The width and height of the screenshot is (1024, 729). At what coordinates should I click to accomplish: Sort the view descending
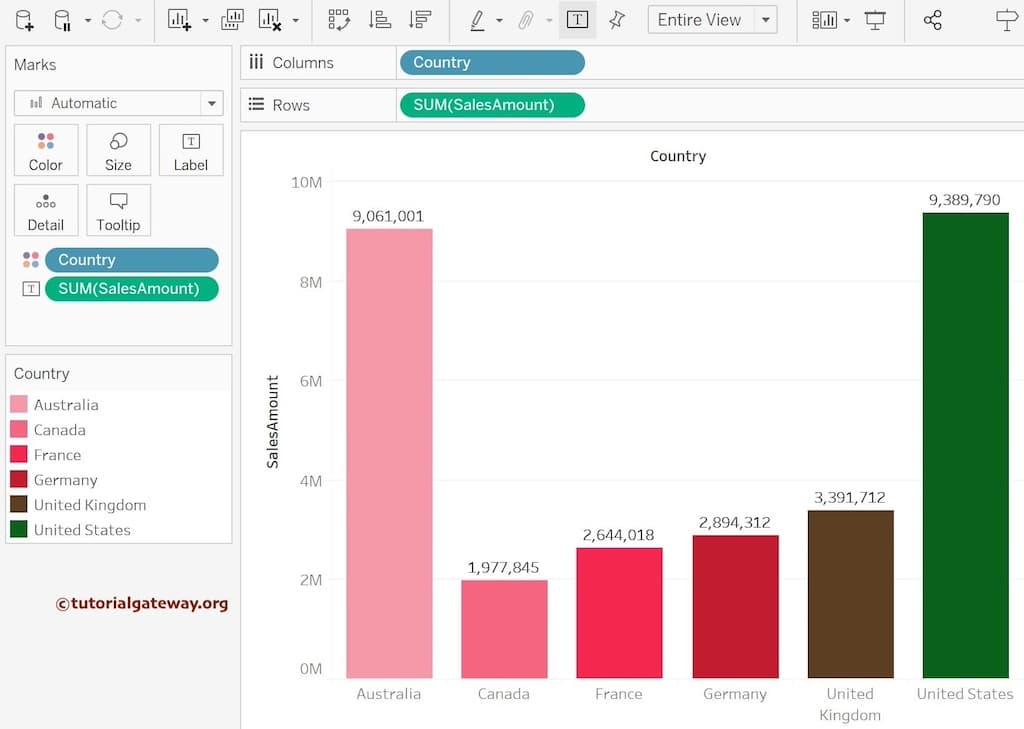coord(420,19)
